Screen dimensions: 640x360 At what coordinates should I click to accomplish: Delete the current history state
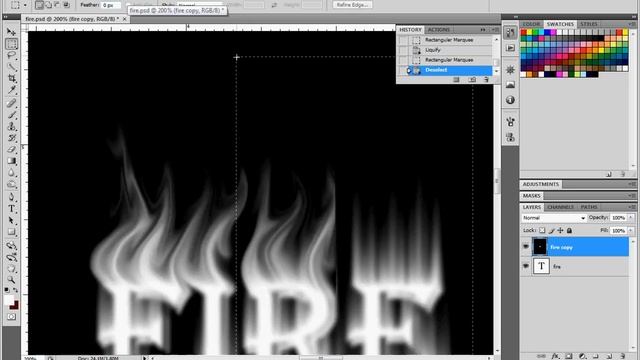pyautogui.click(x=486, y=80)
